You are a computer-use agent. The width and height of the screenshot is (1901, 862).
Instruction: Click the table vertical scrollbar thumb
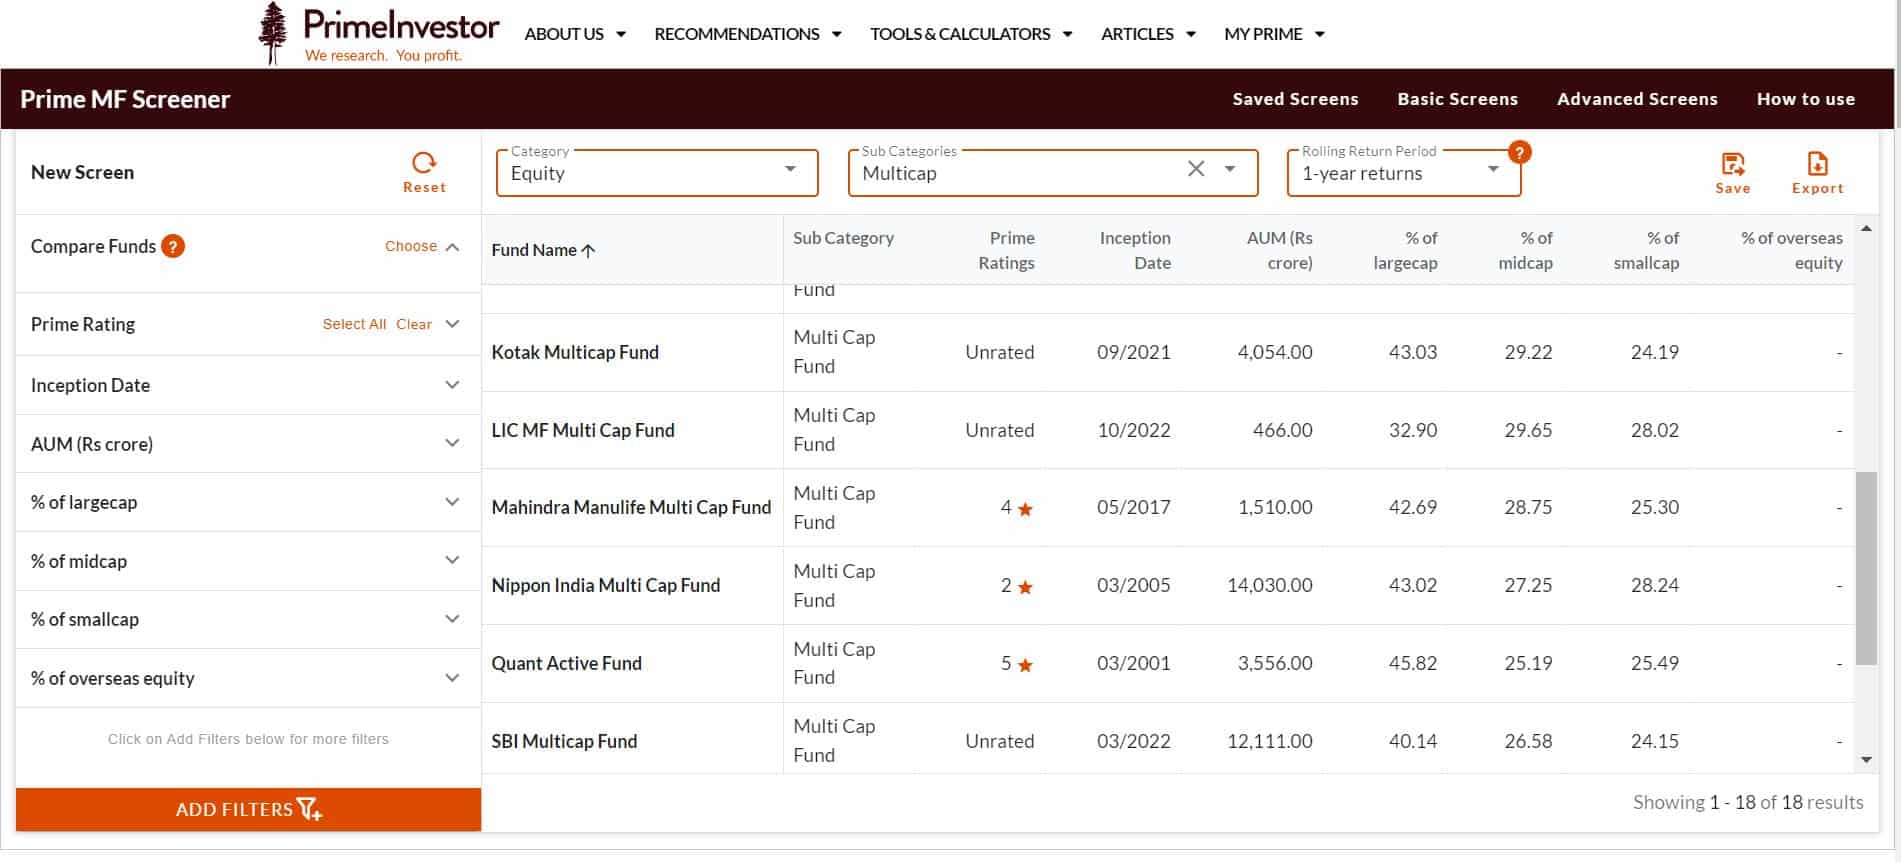point(1866,568)
